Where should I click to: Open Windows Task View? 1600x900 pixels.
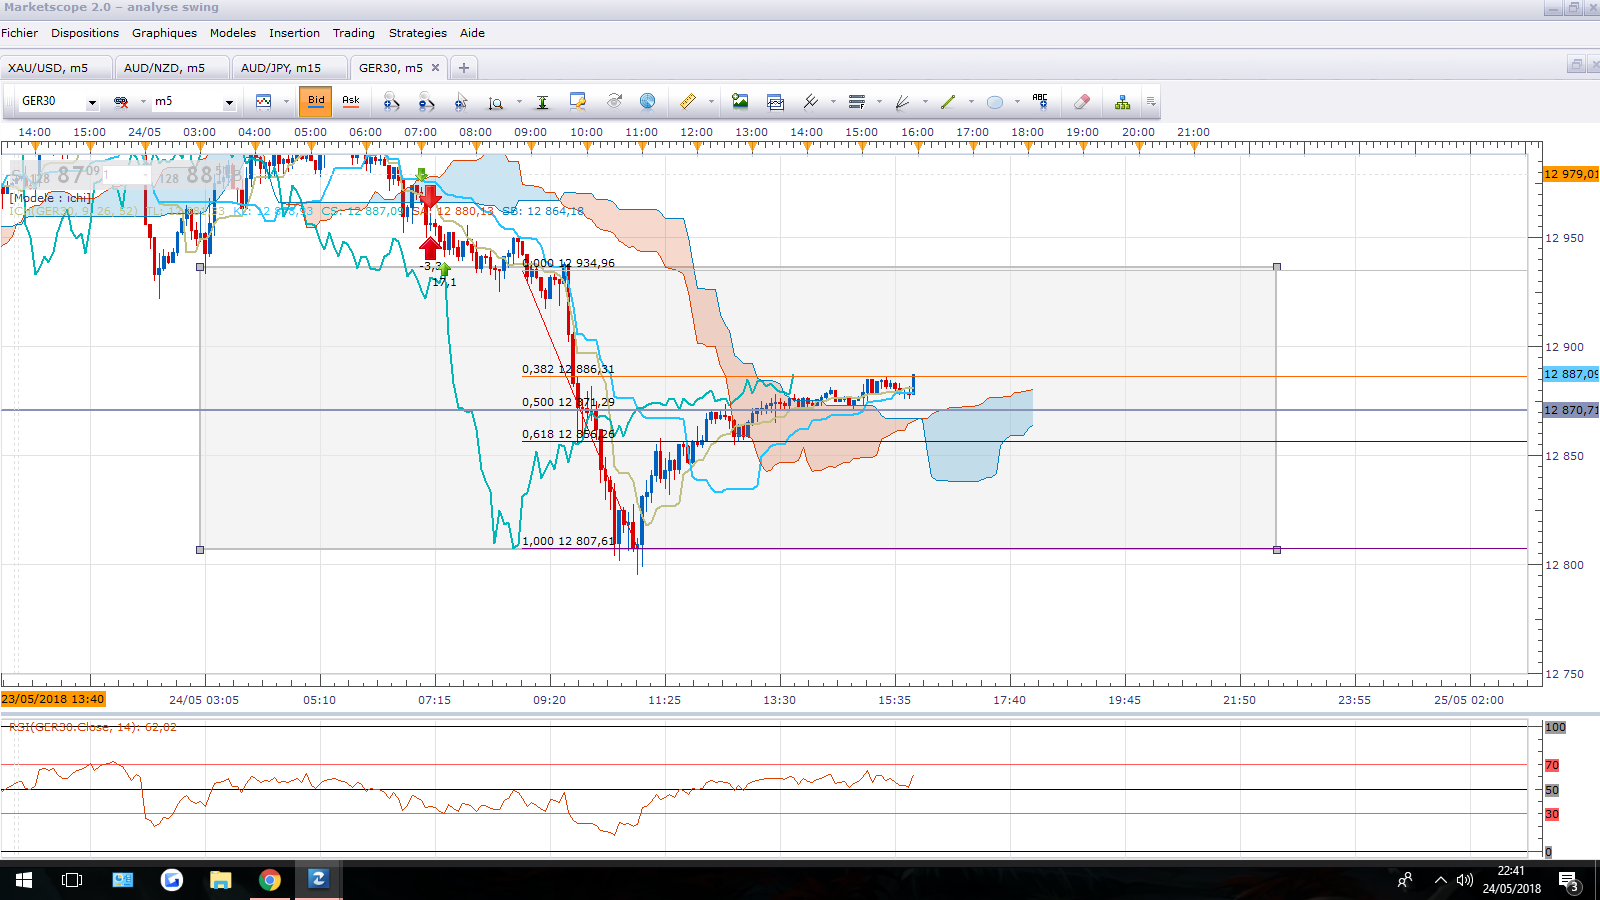point(72,880)
